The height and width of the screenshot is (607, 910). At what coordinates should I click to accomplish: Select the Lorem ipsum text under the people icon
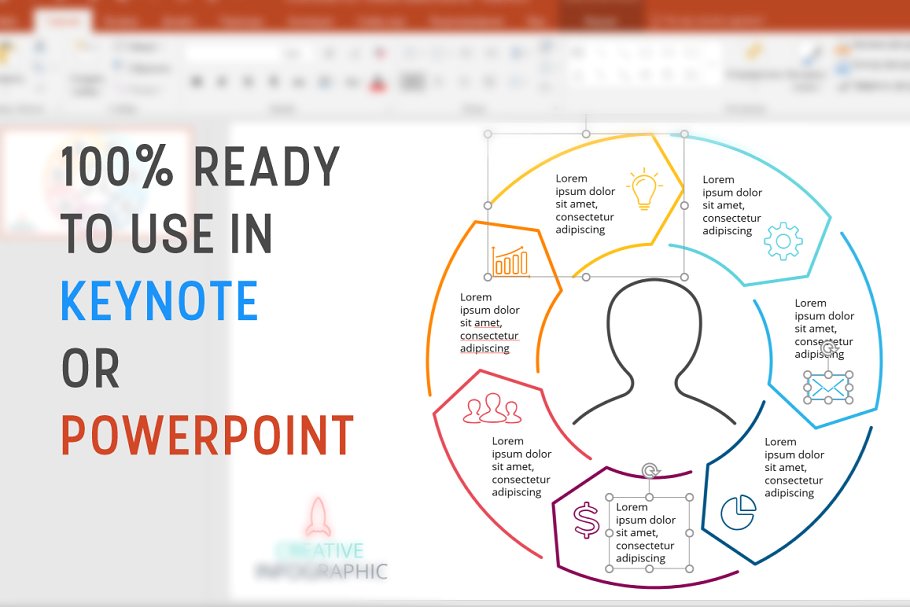[x=521, y=466]
